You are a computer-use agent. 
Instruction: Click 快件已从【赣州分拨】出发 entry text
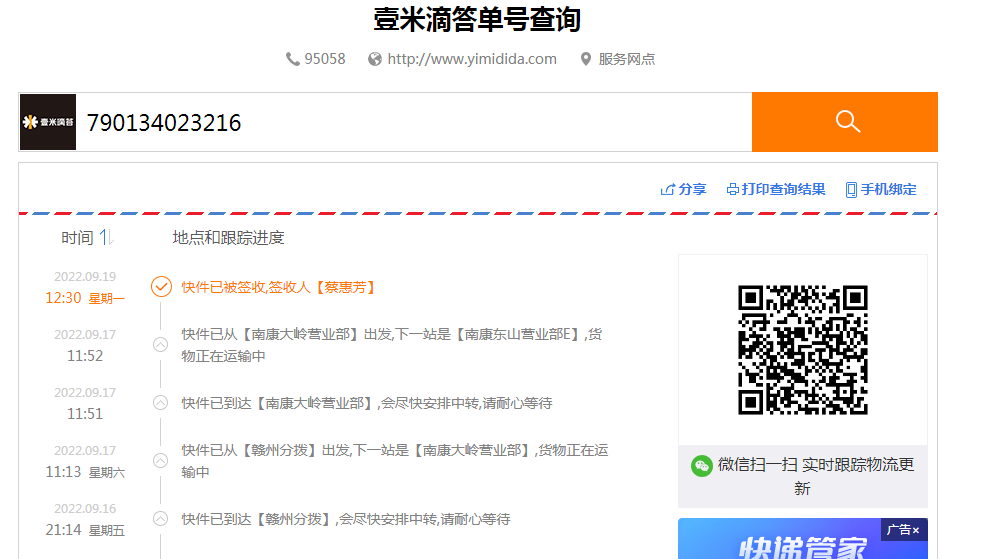(x=395, y=461)
